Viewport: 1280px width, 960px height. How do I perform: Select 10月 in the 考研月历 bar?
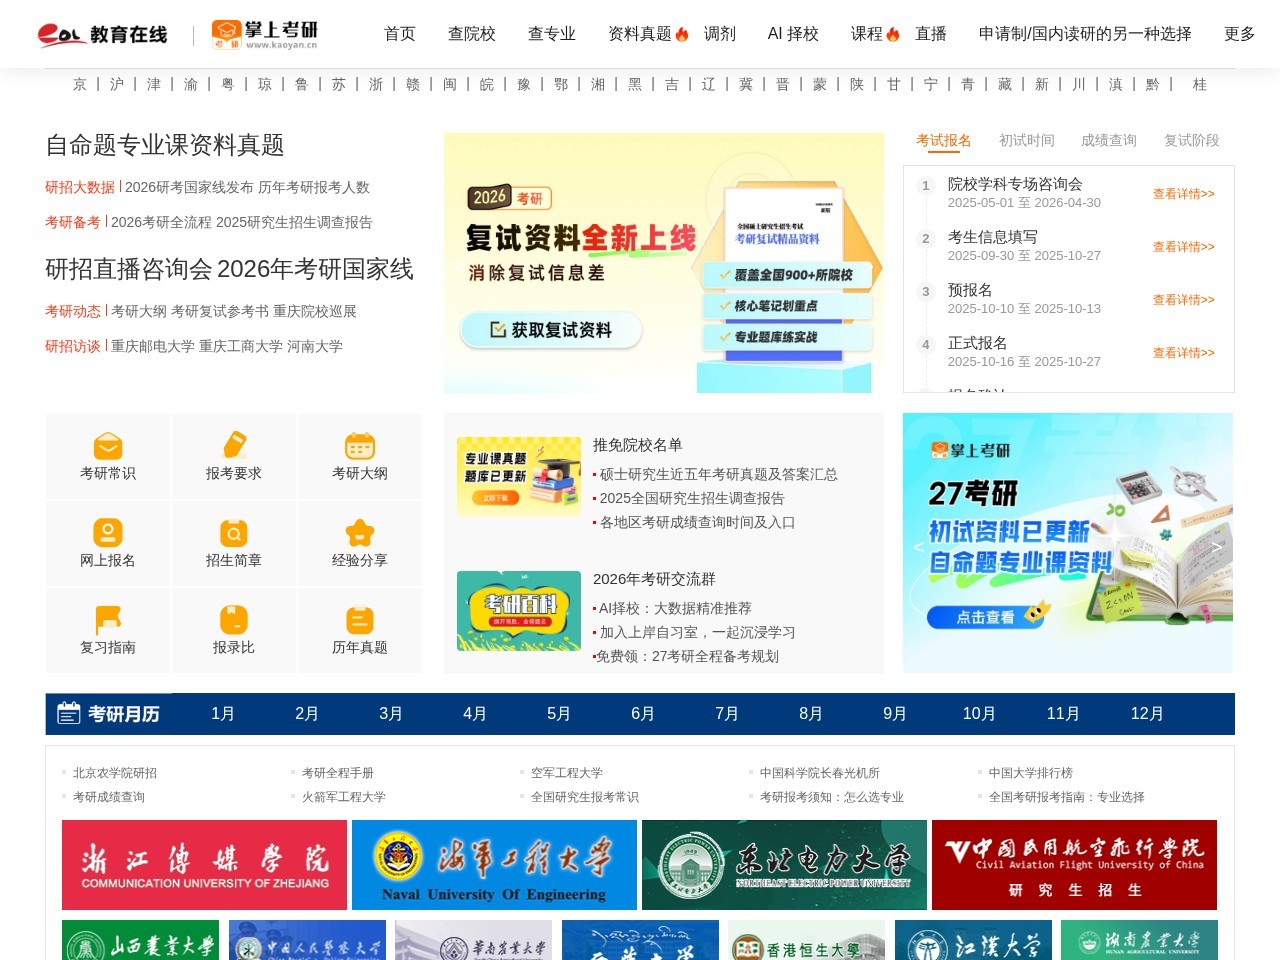coord(979,714)
